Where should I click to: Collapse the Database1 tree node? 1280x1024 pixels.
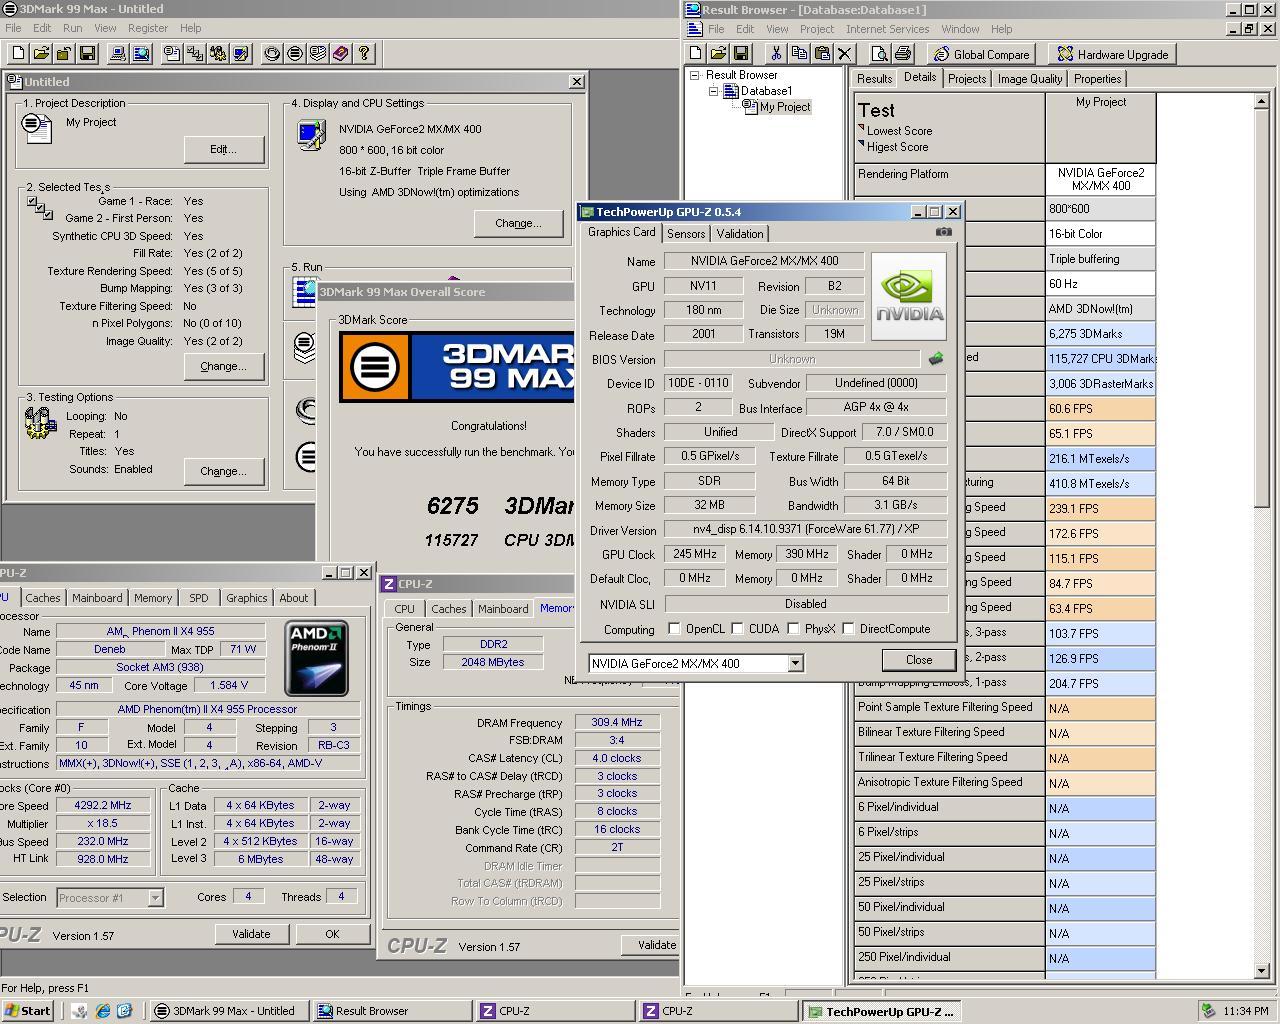713,91
